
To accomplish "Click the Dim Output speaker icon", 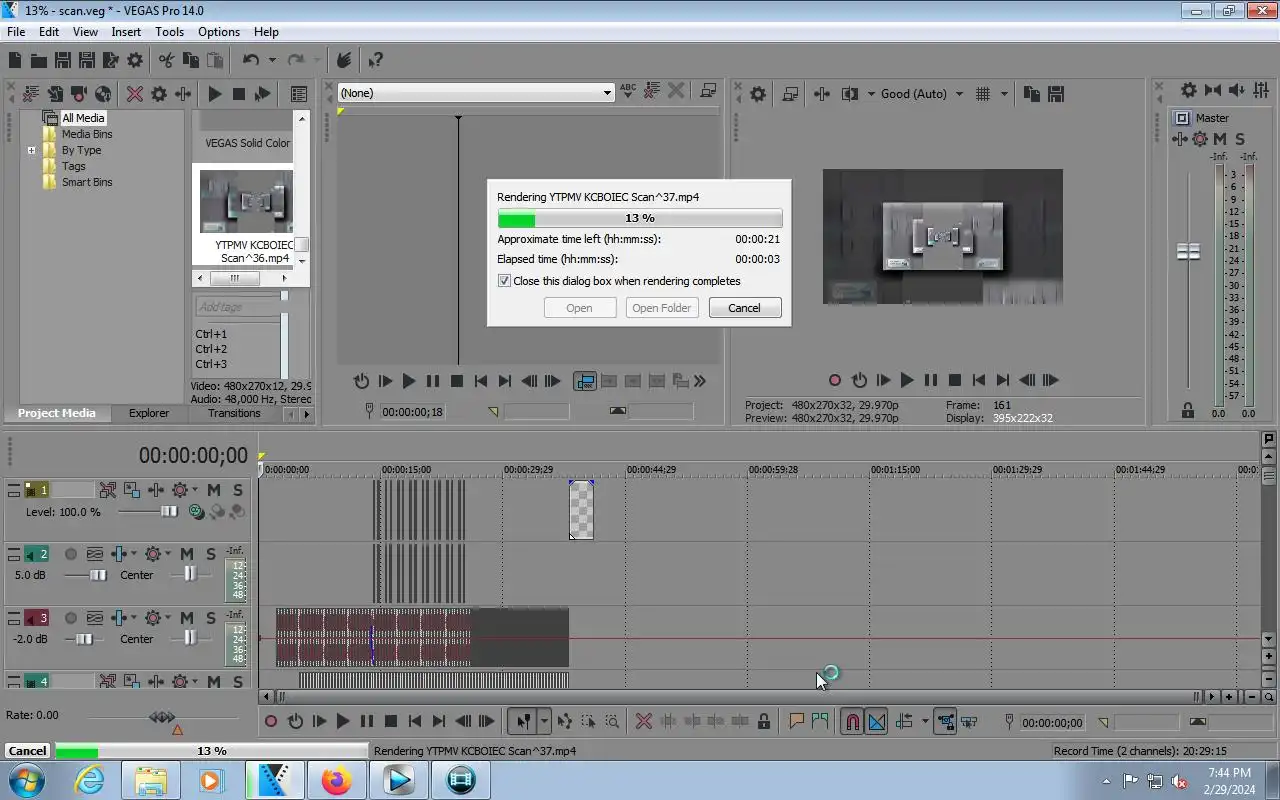I will point(1237,90).
